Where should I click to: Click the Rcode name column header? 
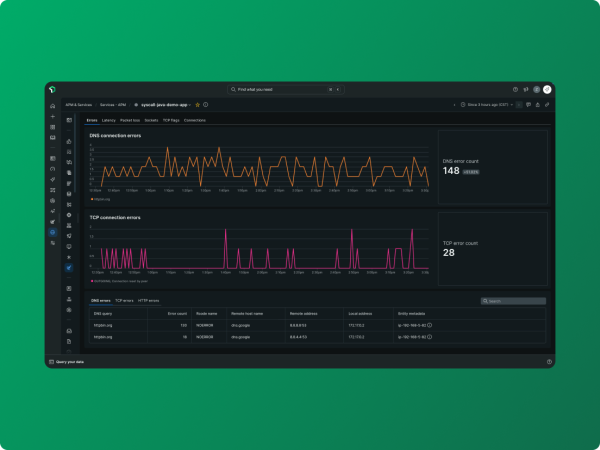point(207,314)
